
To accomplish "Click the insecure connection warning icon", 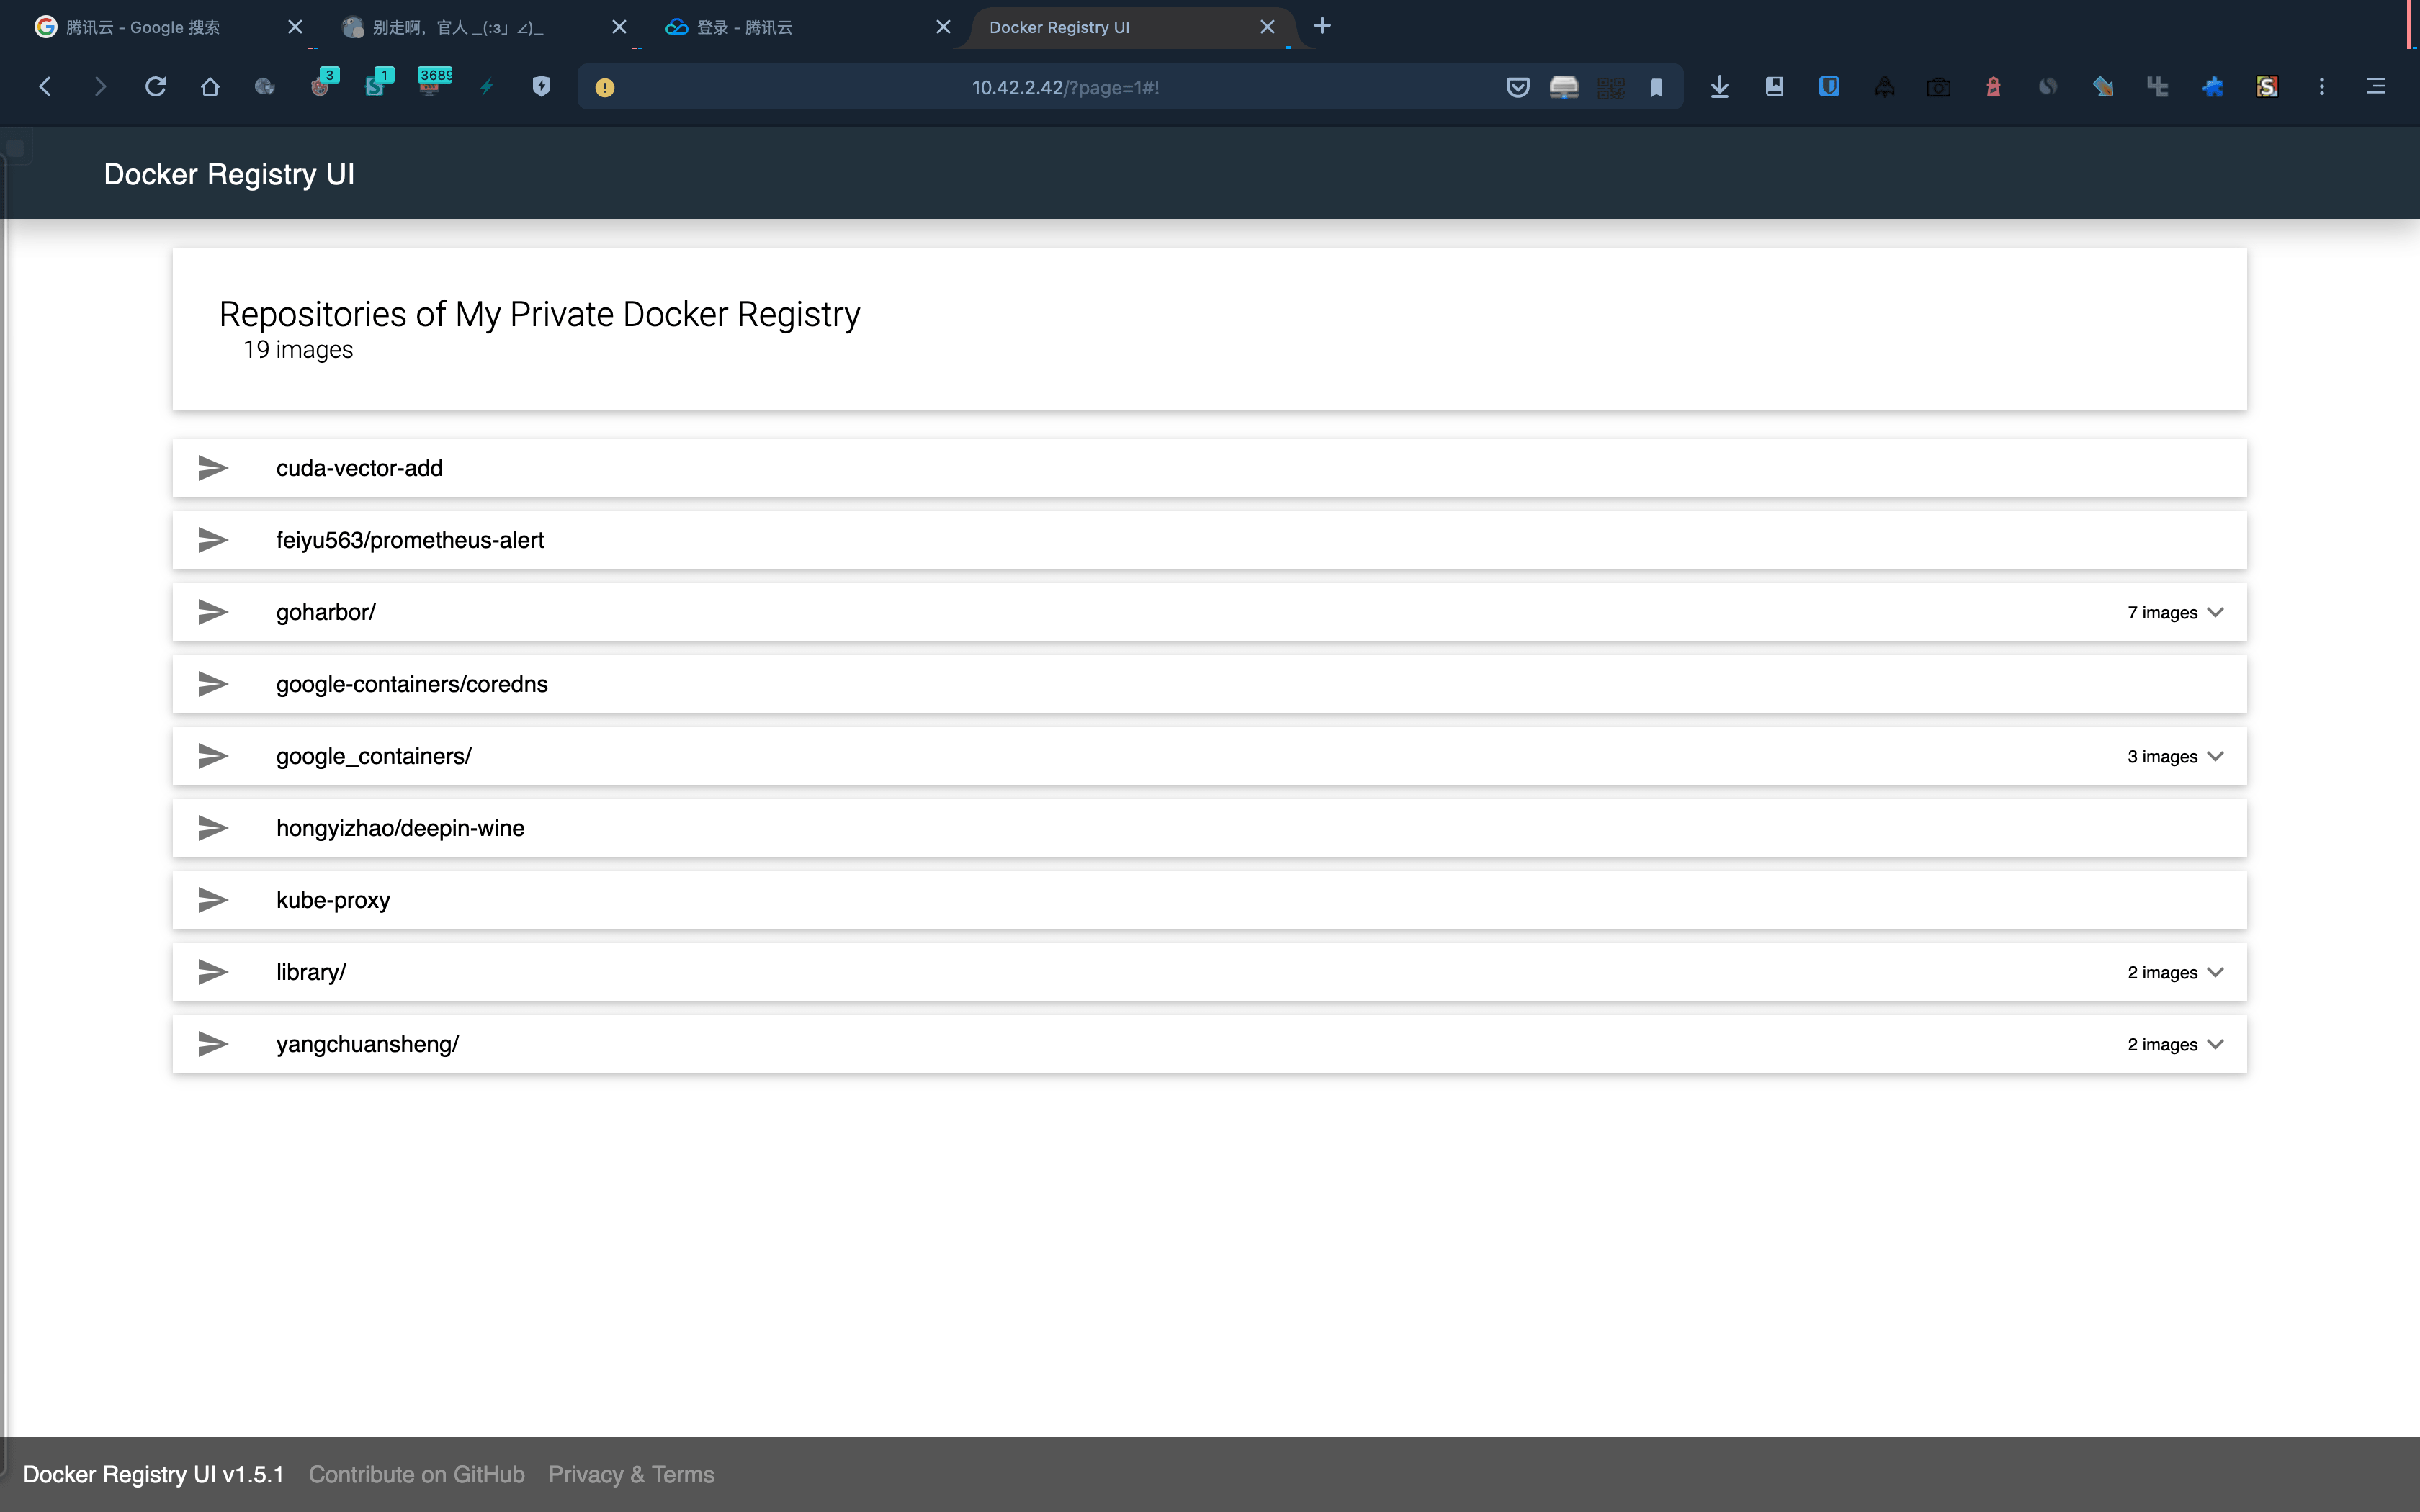I will pyautogui.click(x=605, y=88).
